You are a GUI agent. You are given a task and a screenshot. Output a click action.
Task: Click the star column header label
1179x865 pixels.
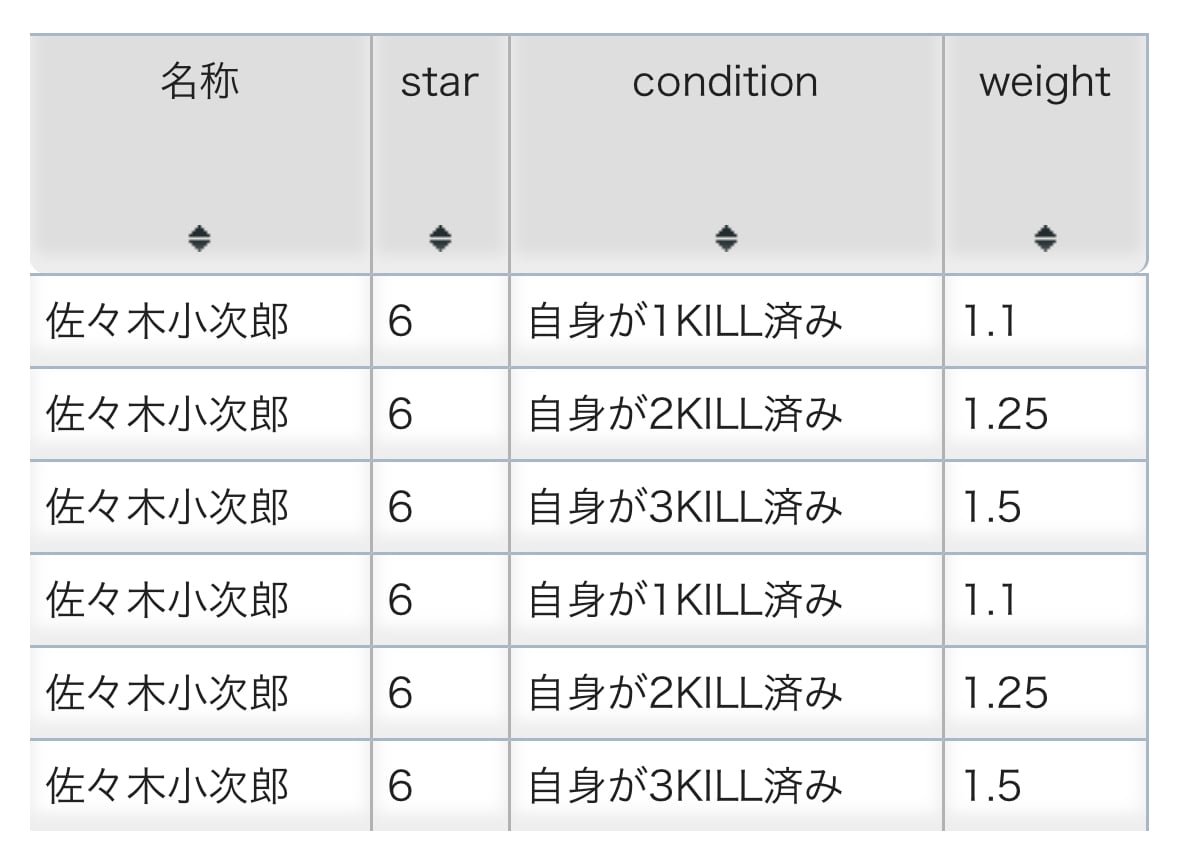(x=440, y=82)
